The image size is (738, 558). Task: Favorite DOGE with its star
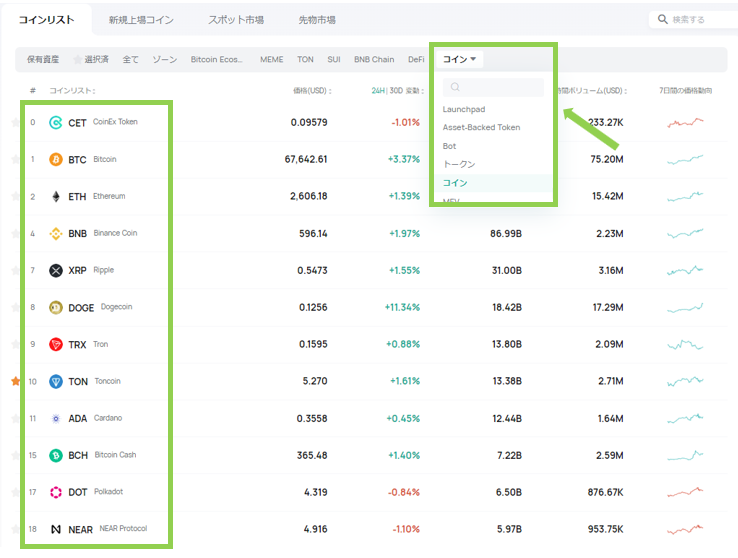16,307
